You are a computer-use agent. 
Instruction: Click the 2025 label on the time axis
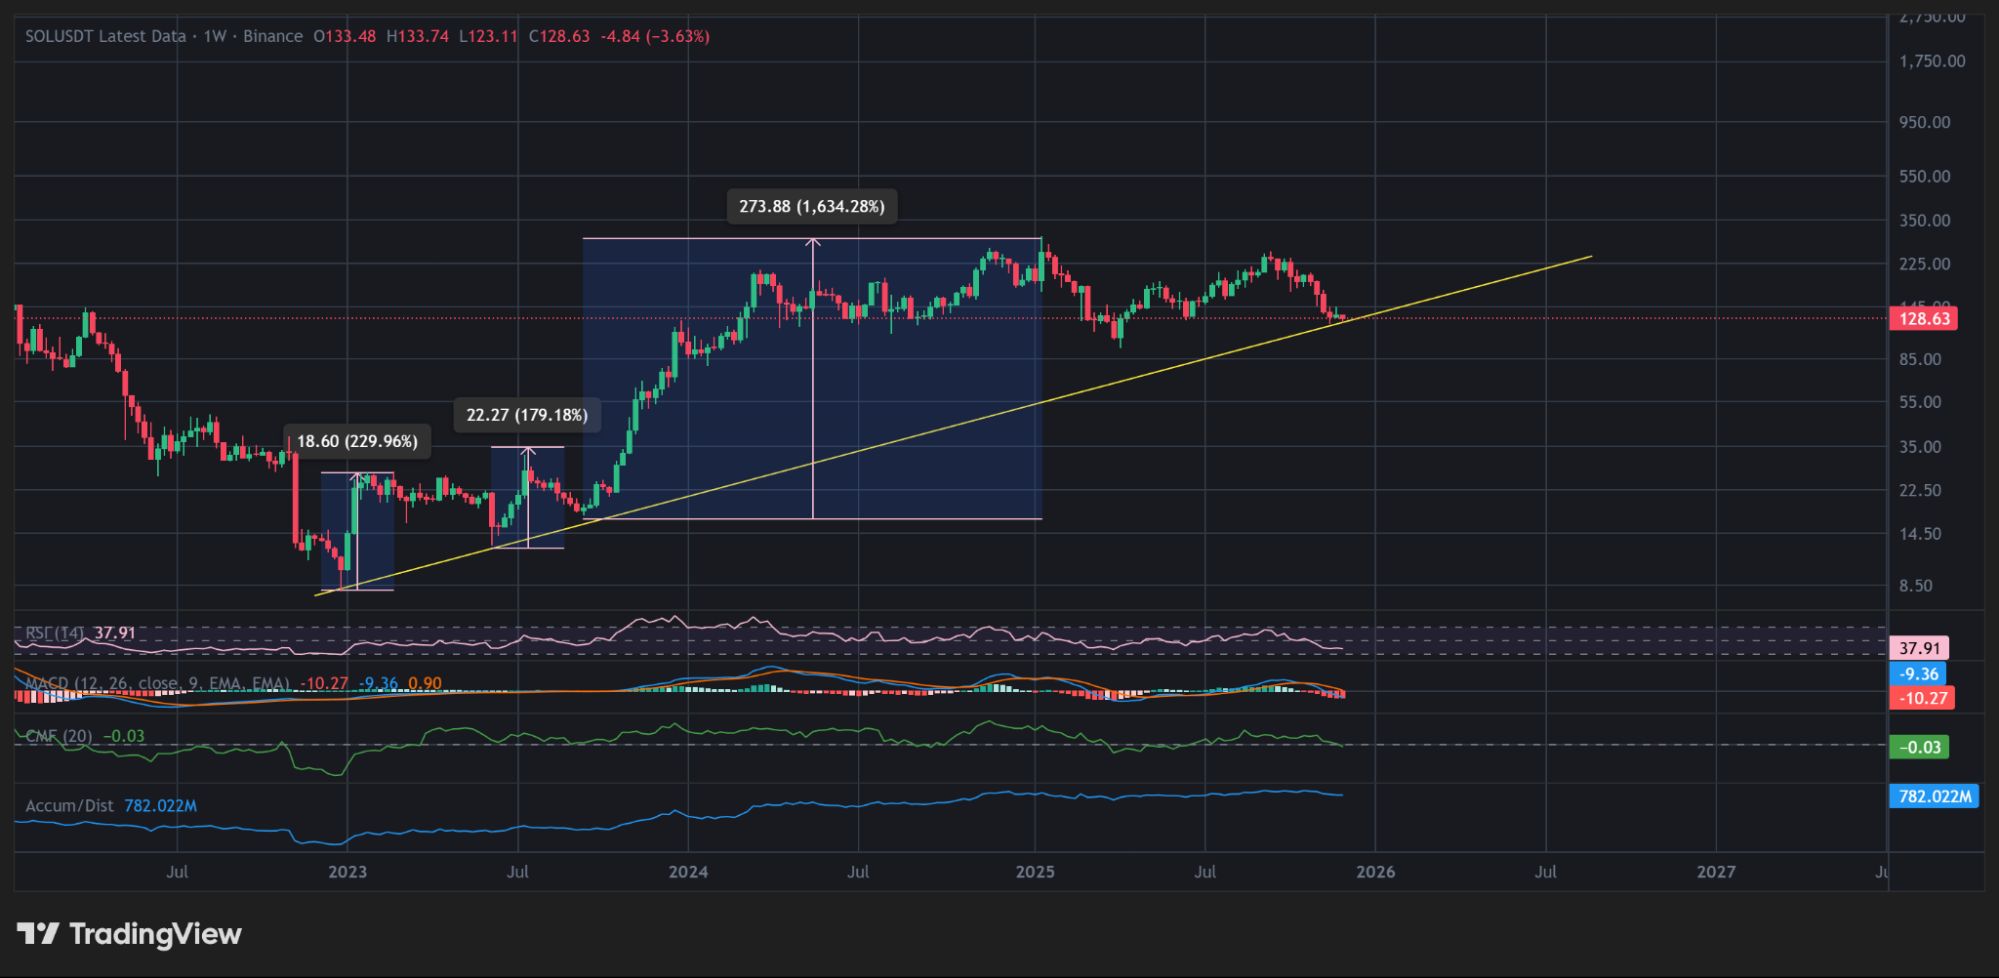(1036, 872)
